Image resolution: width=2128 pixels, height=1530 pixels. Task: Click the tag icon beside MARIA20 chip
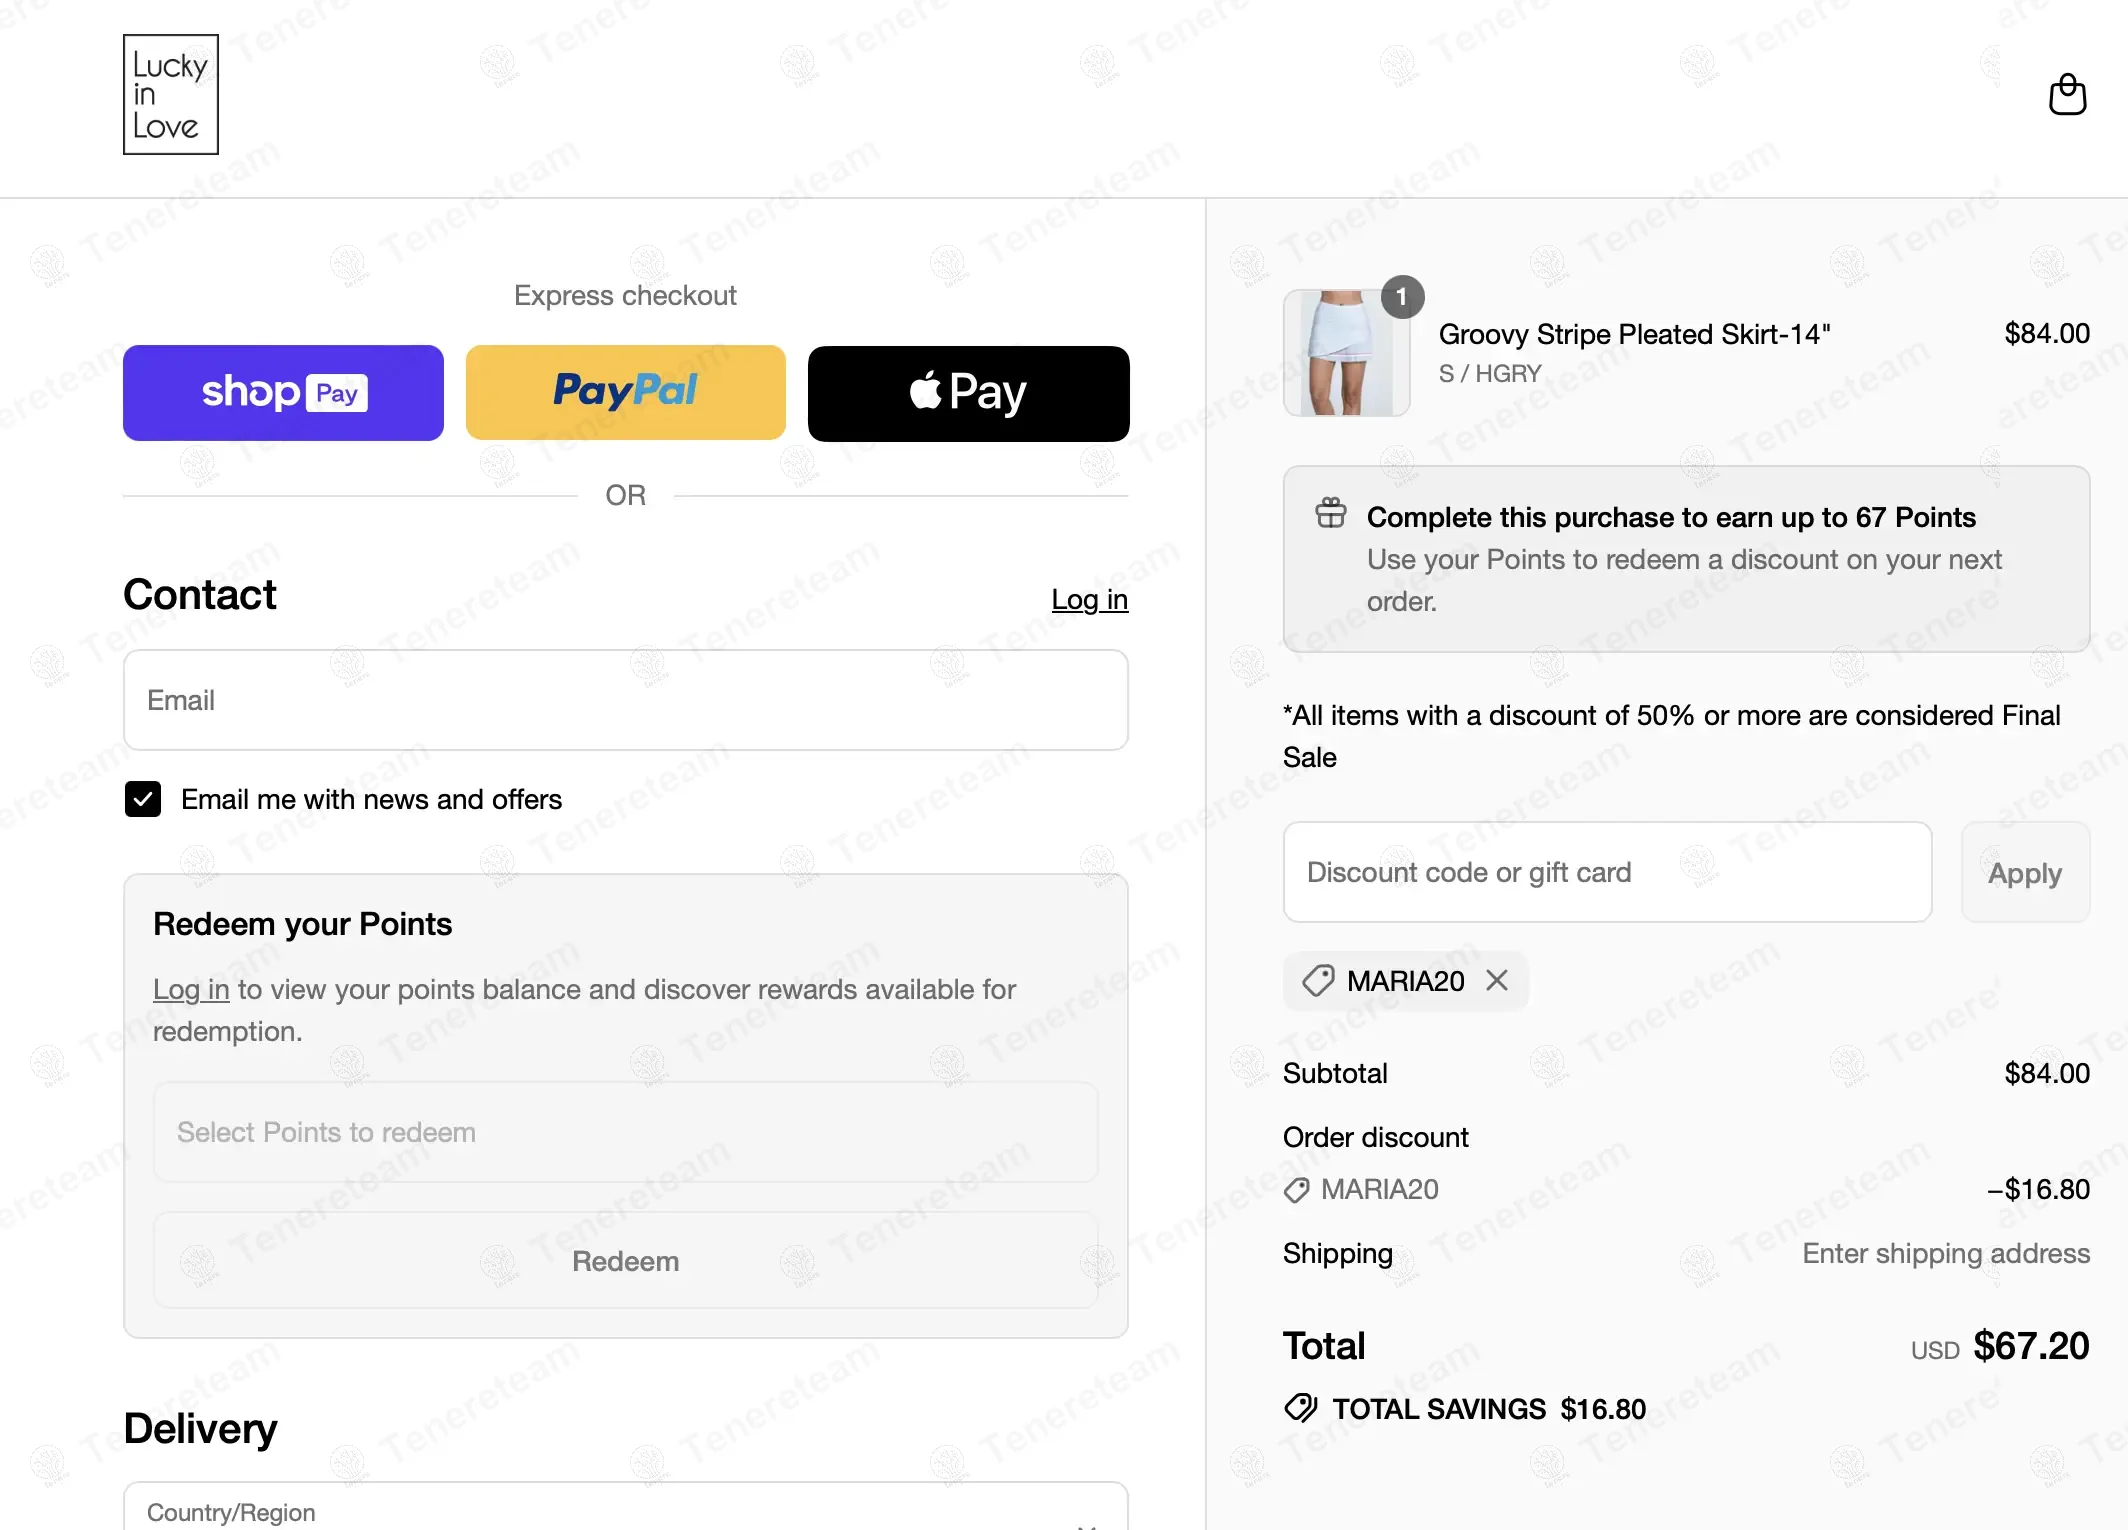click(1318, 981)
